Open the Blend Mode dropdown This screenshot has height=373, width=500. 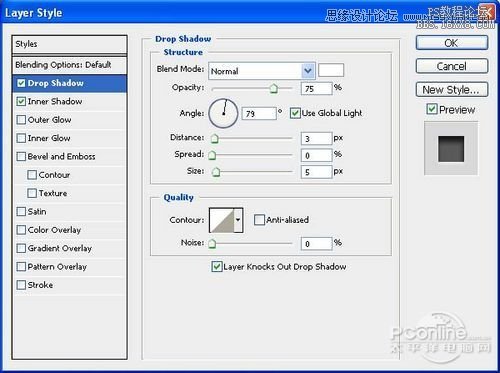[x=262, y=71]
